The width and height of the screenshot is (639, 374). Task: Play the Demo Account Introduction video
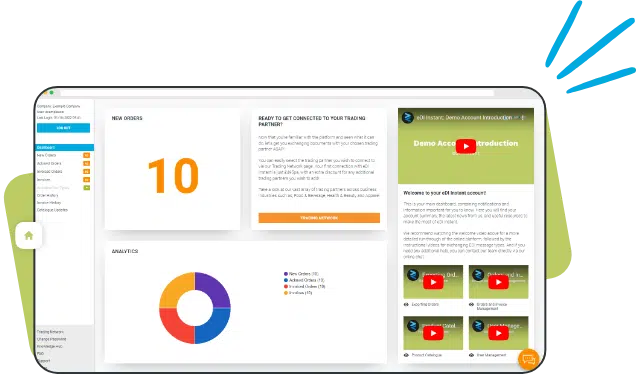tap(466, 146)
